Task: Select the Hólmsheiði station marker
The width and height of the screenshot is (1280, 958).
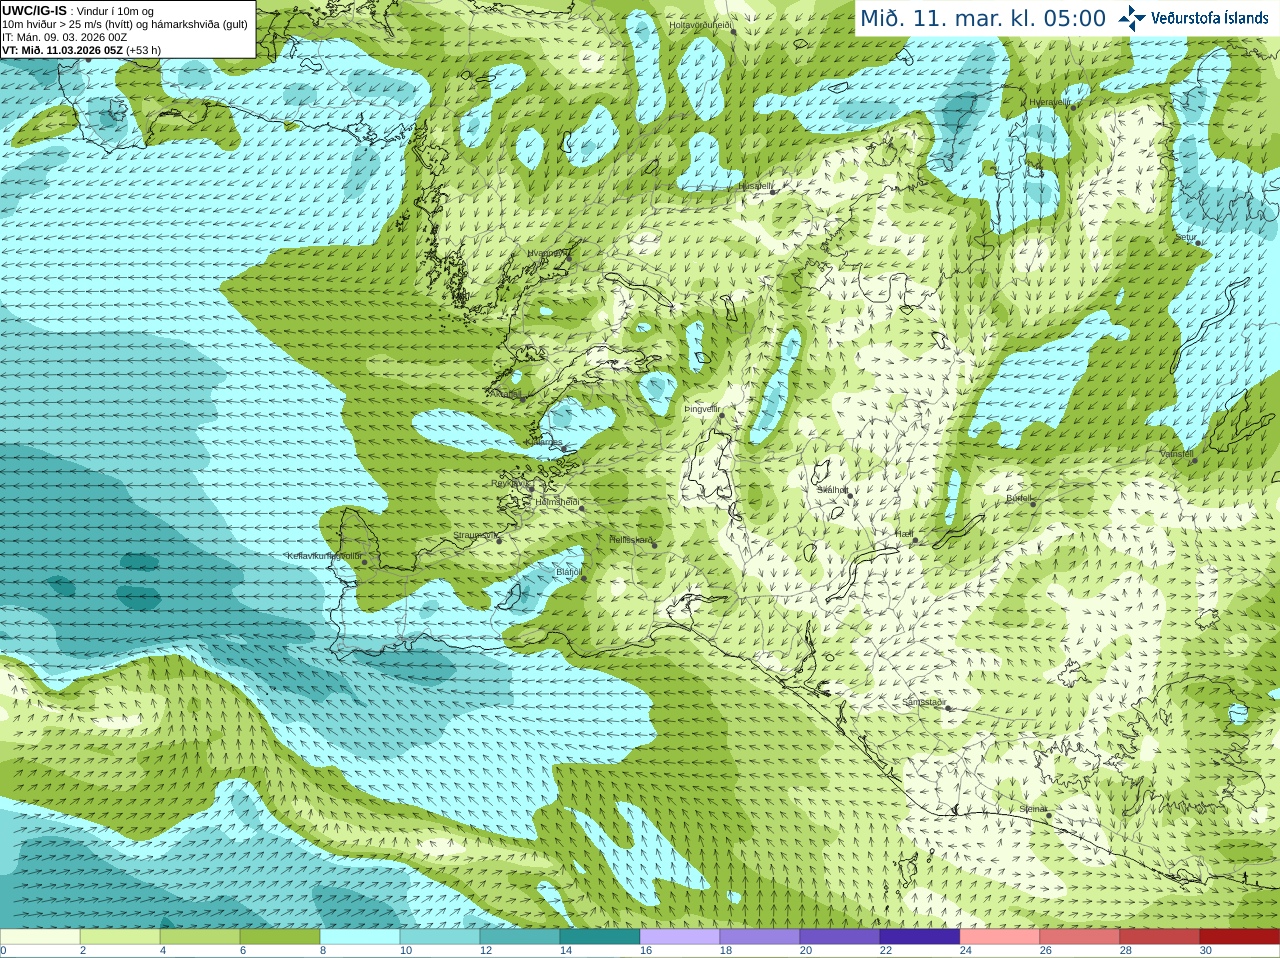Action: [581, 509]
